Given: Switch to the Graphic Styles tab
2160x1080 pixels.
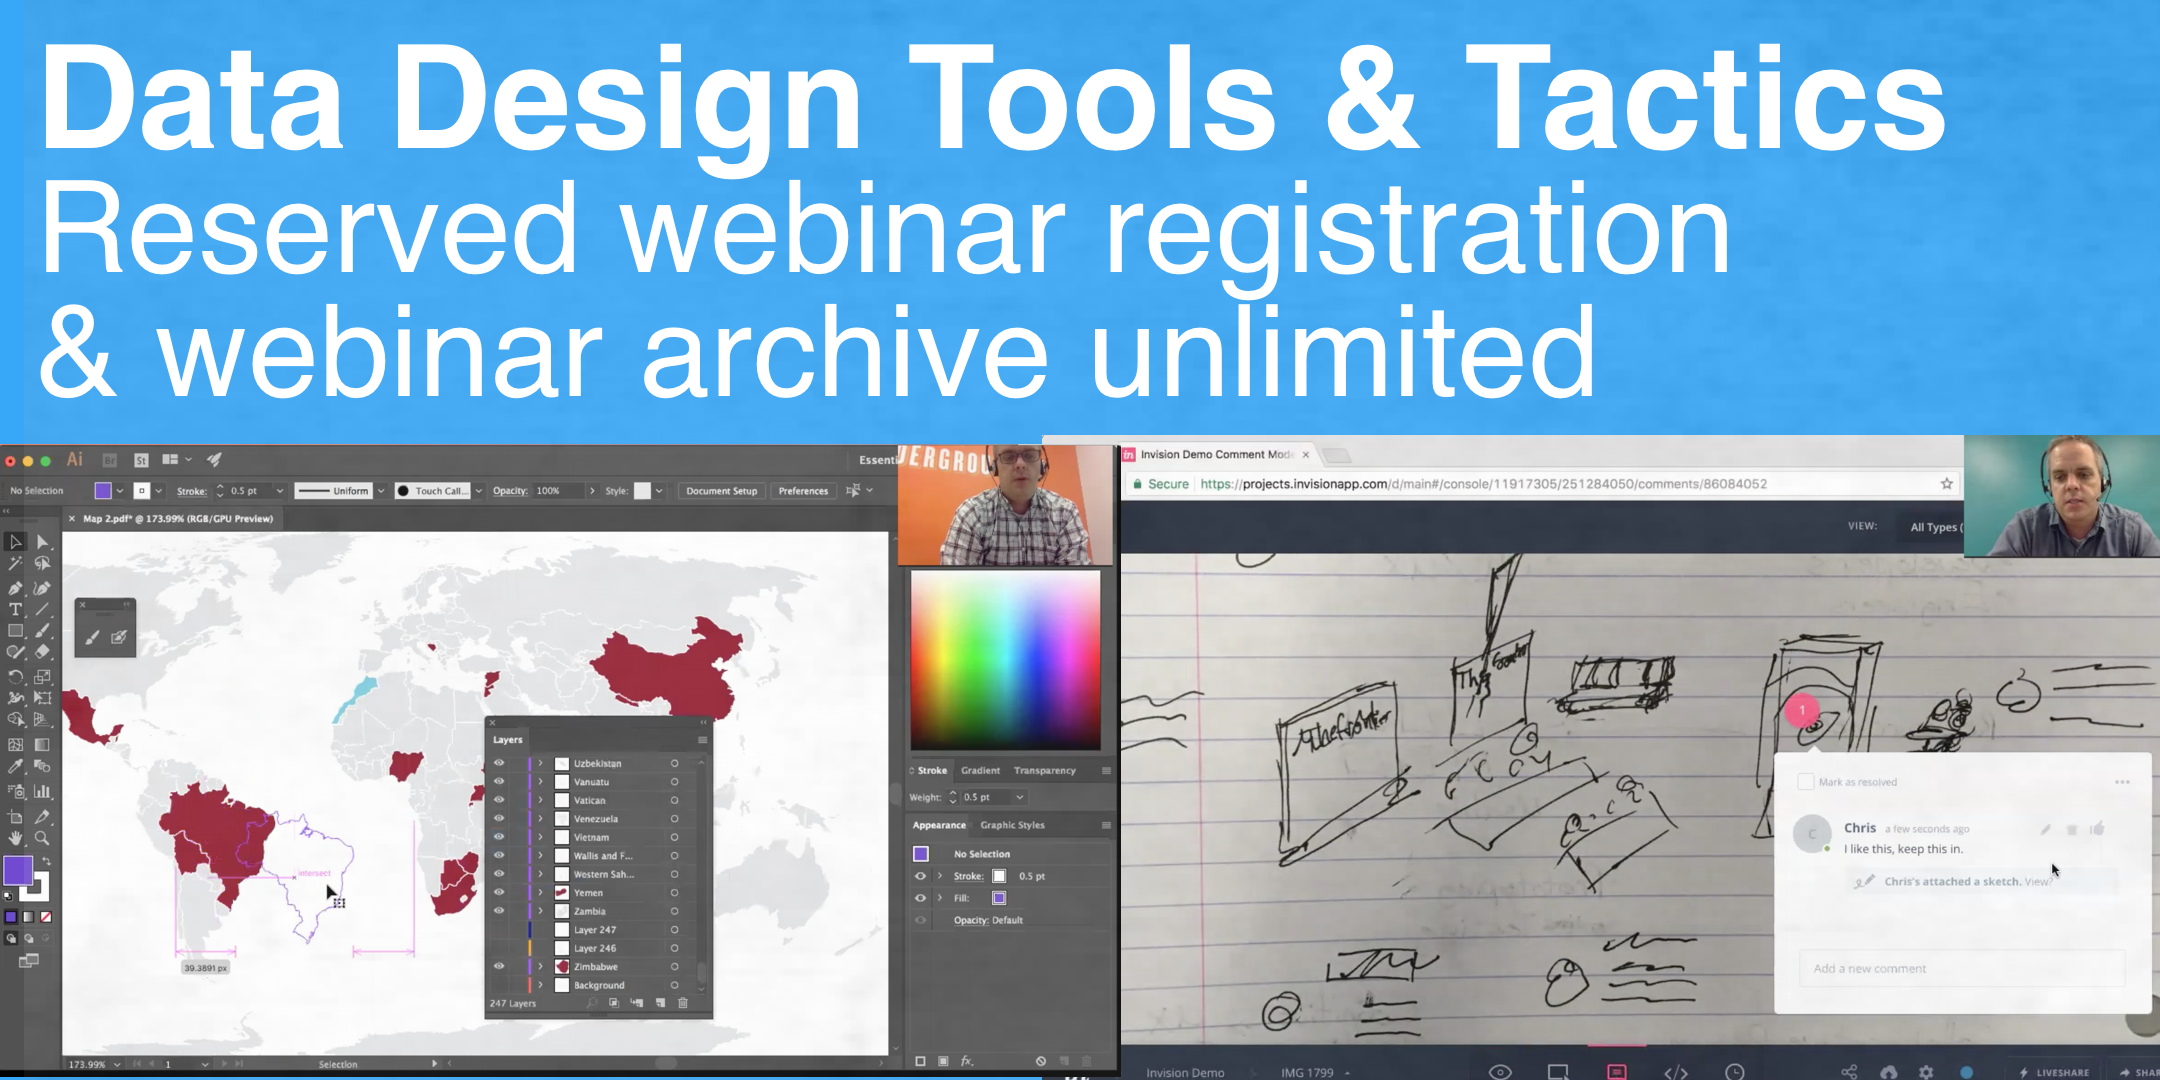Looking at the screenshot, I should (x=1012, y=825).
